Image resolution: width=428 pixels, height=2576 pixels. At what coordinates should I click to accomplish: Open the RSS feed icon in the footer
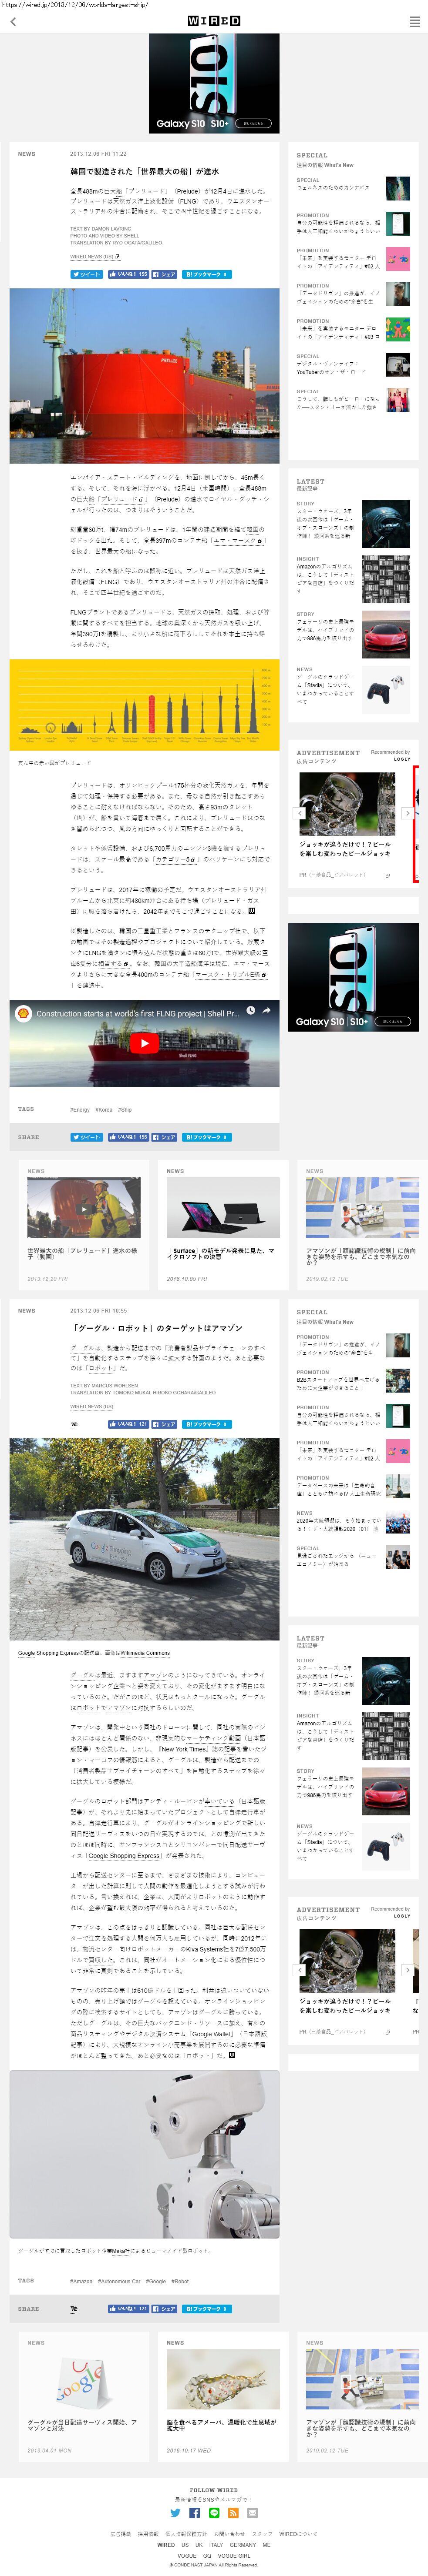(233, 2512)
